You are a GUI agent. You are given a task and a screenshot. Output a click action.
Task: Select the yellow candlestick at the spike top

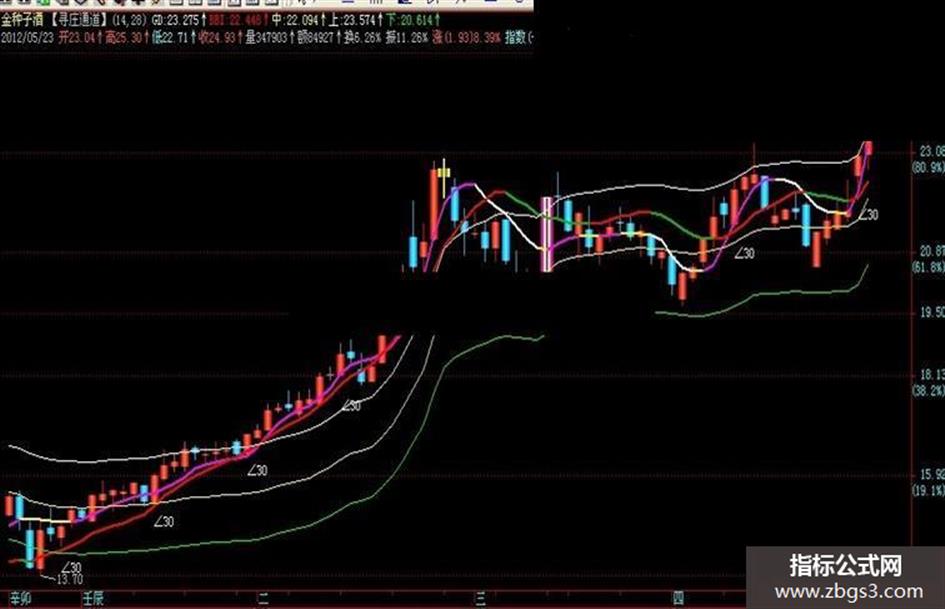pos(444,173)
